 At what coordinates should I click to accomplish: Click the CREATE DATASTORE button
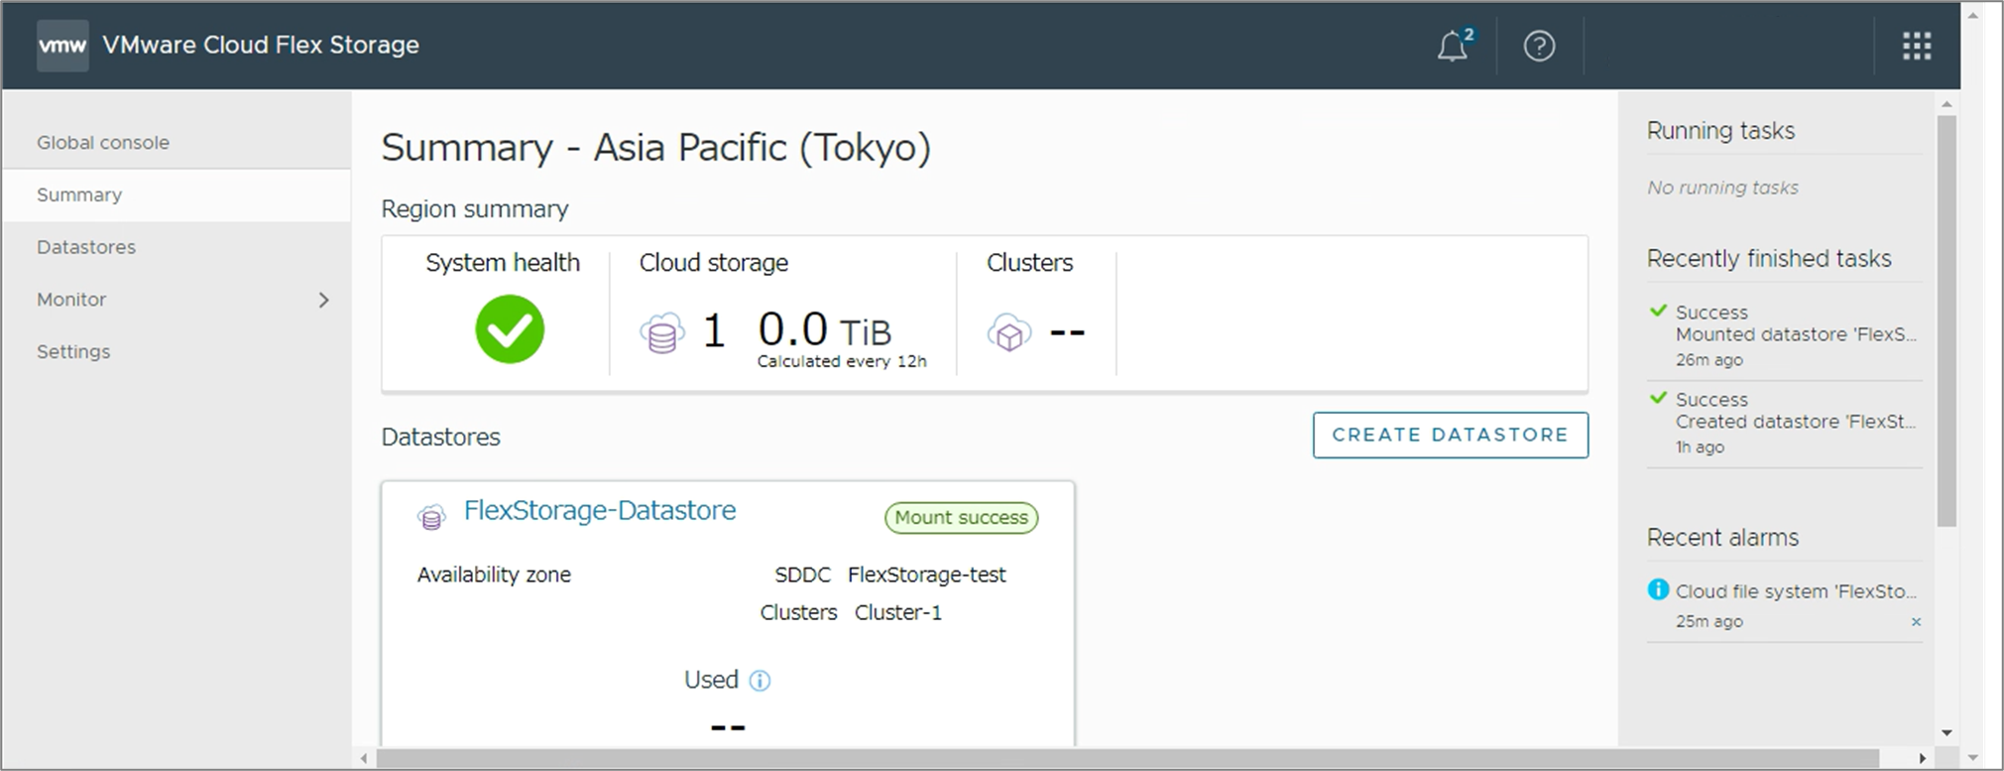1450,435
